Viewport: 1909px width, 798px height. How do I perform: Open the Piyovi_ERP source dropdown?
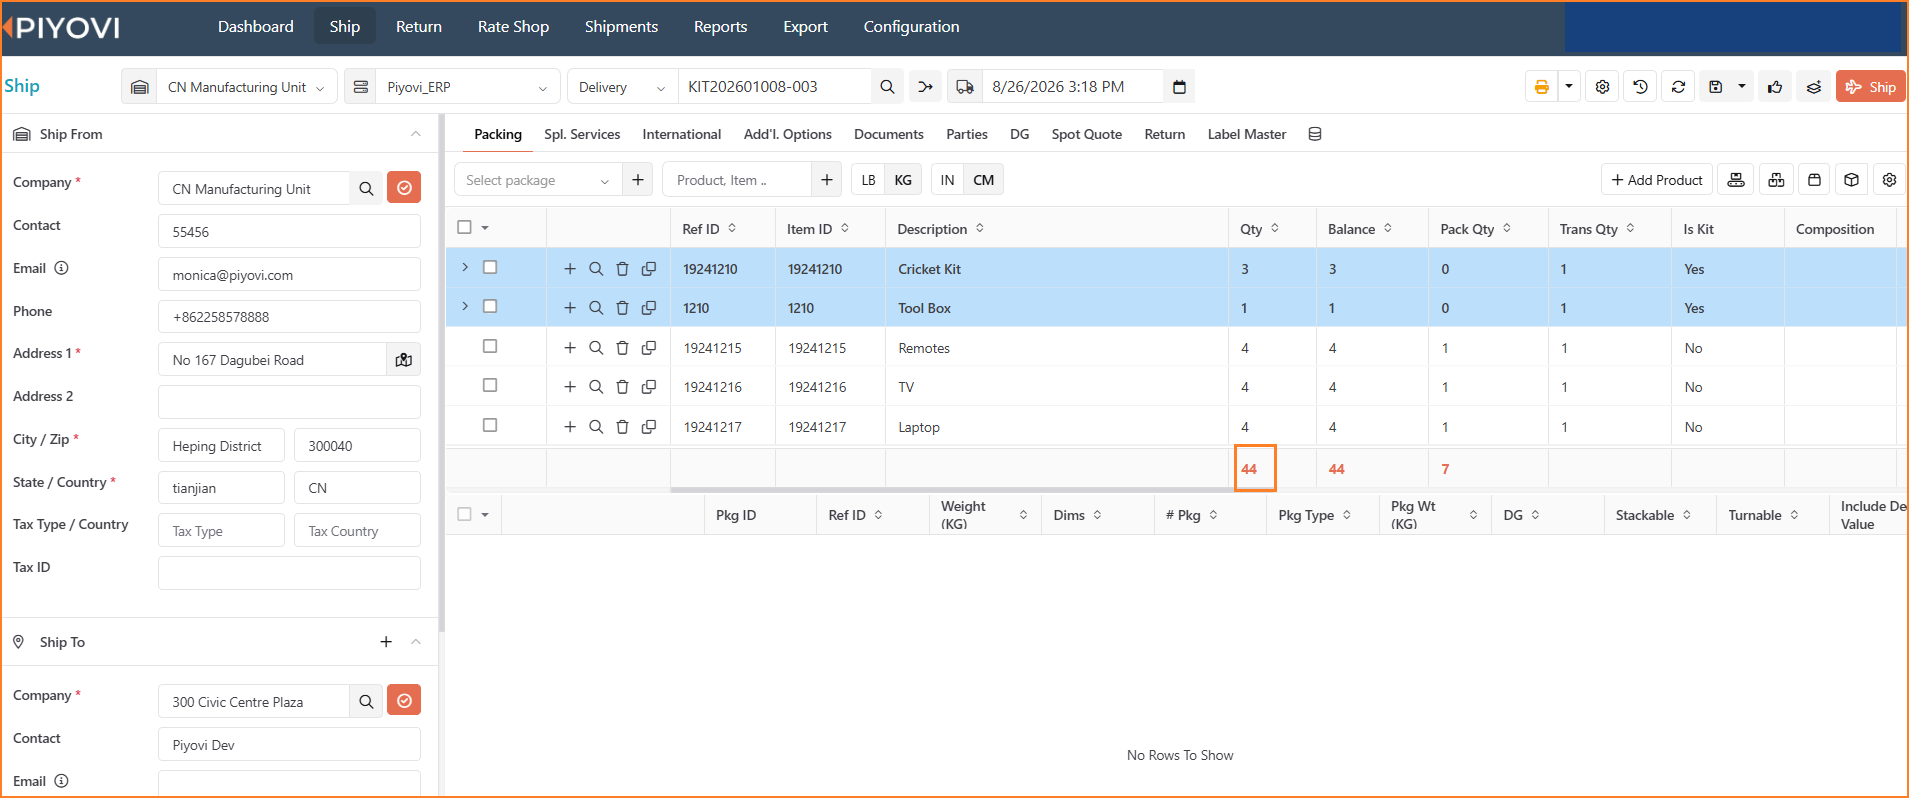(x=468, y=87)
